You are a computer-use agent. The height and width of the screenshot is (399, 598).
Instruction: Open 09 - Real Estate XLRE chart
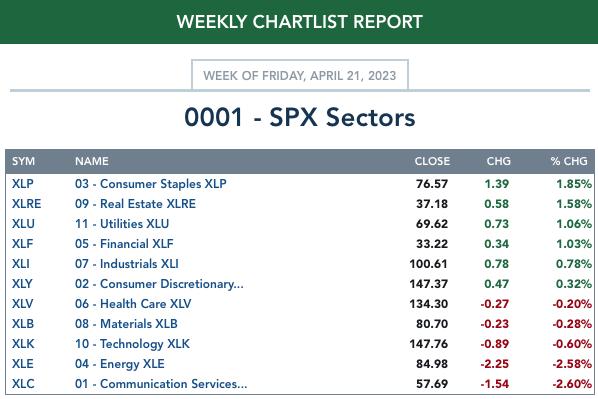[x=135, y=204]
